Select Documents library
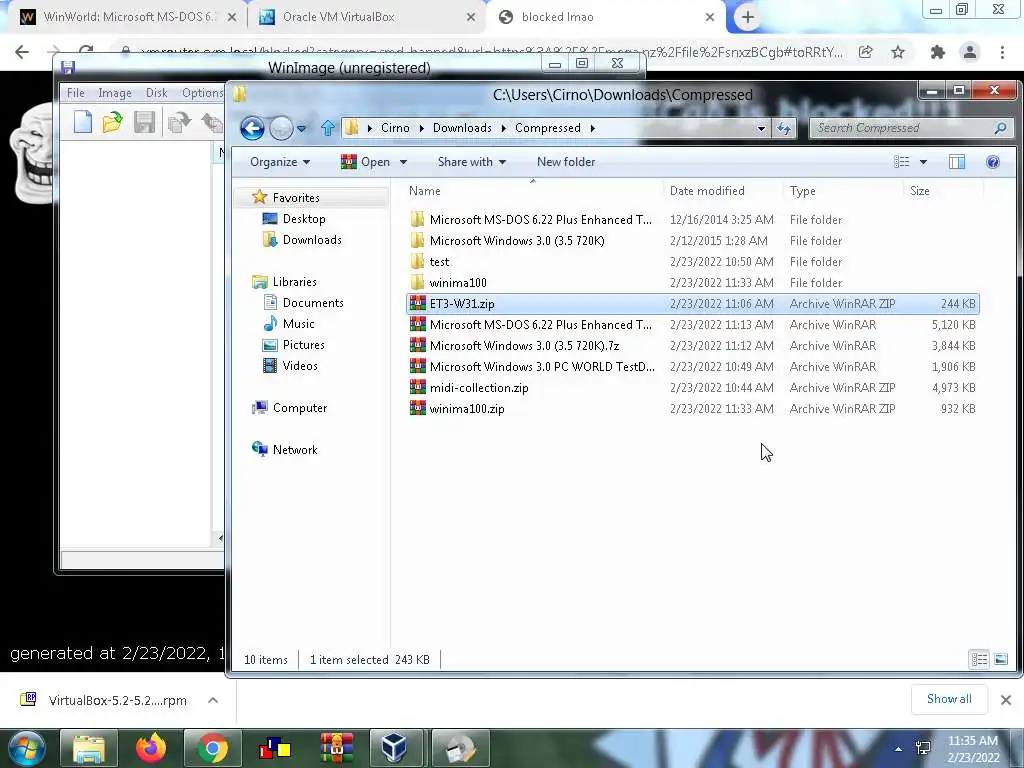 pyautogui.click(x=313, y=303)
